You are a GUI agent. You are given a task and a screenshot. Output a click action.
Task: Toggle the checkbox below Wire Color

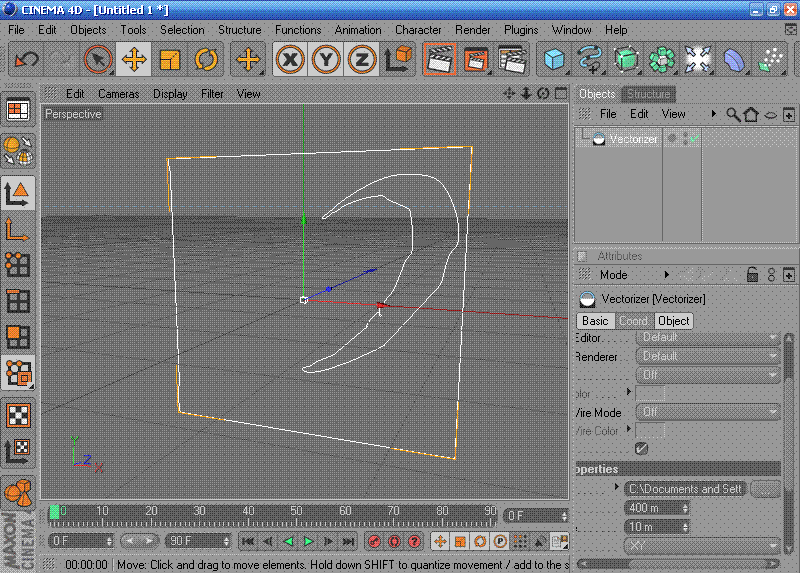641,449
